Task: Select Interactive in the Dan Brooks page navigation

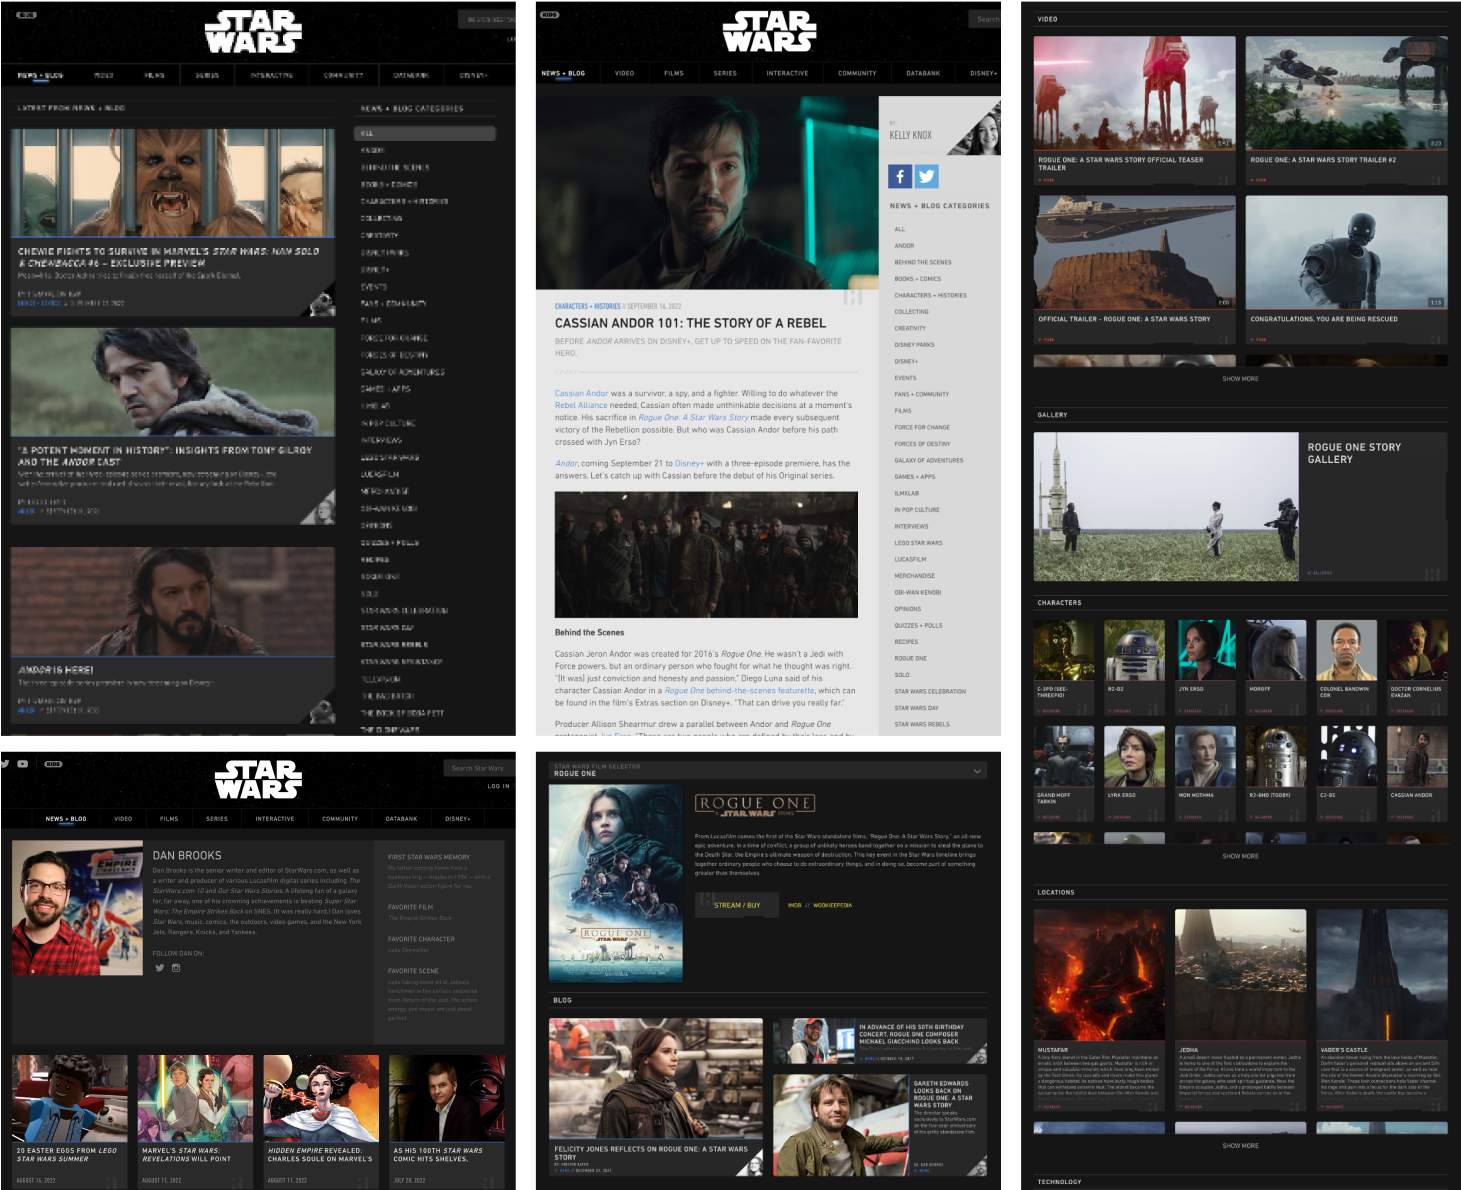Action: [275, 819]
